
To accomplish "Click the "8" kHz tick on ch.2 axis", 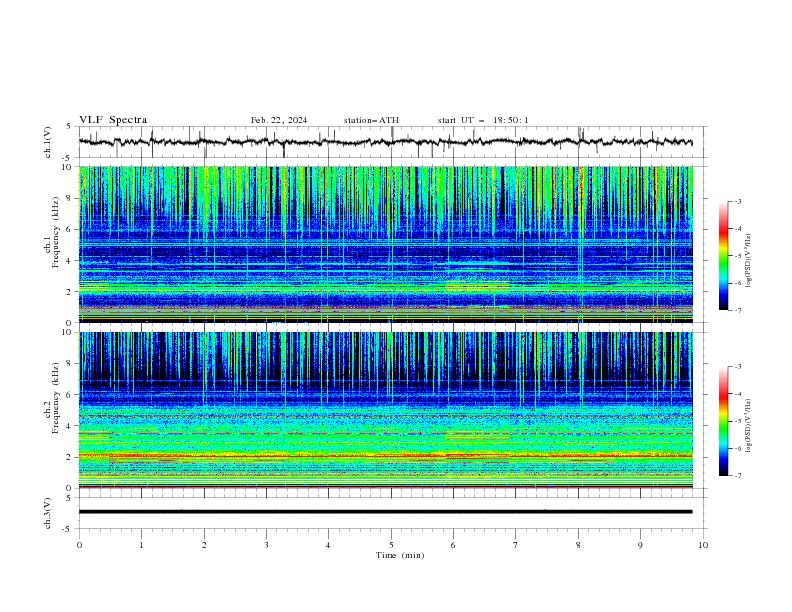I will tap(71, 364).
